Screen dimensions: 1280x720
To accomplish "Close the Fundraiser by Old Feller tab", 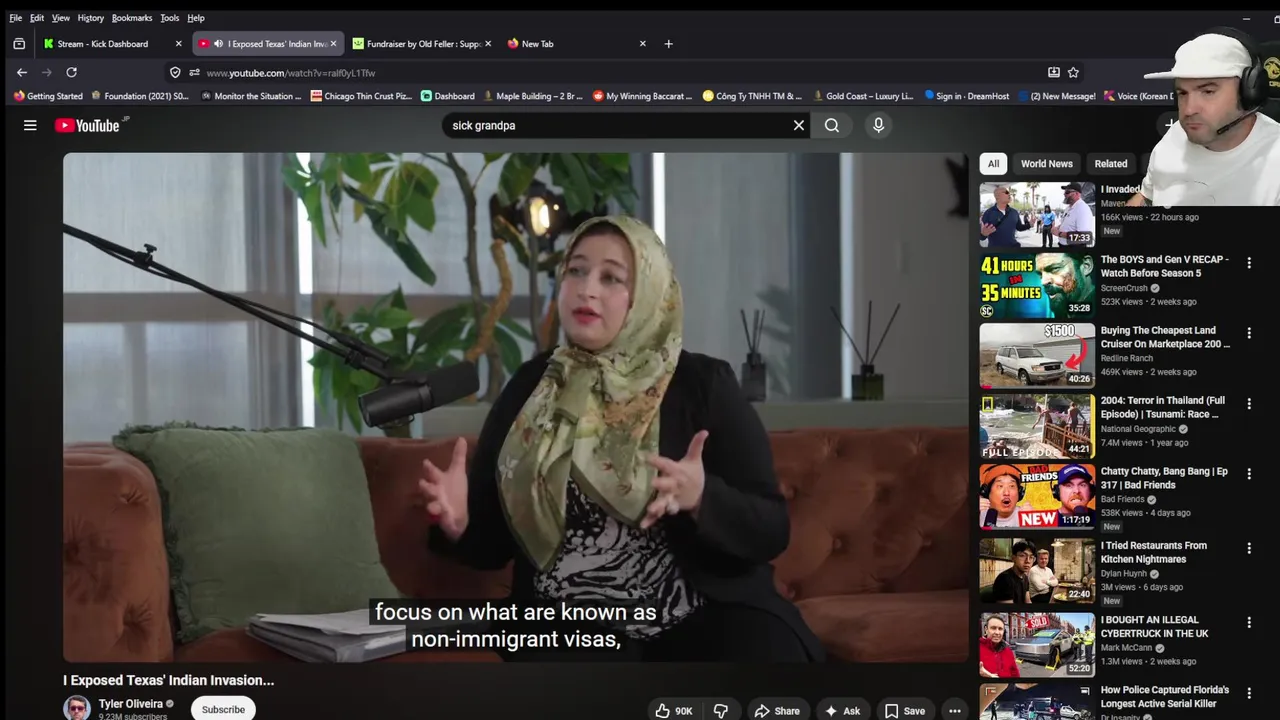I will click(488, 44).
